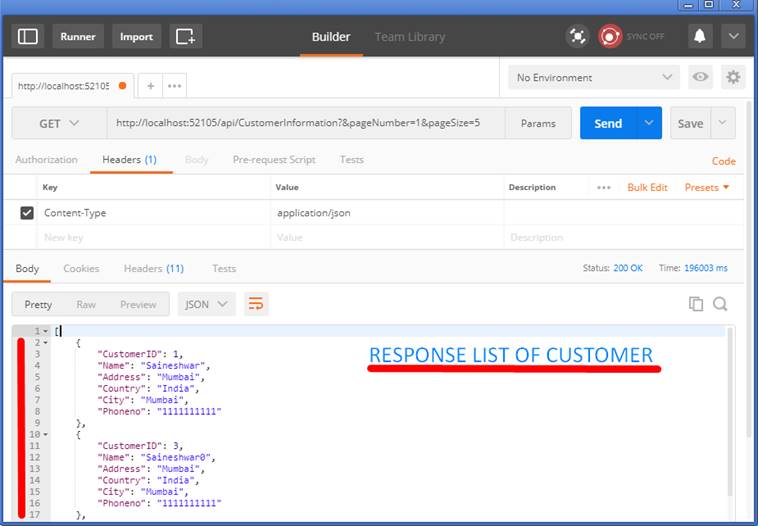
Task: Open manage environments gear icon
Action: [733, 77]
